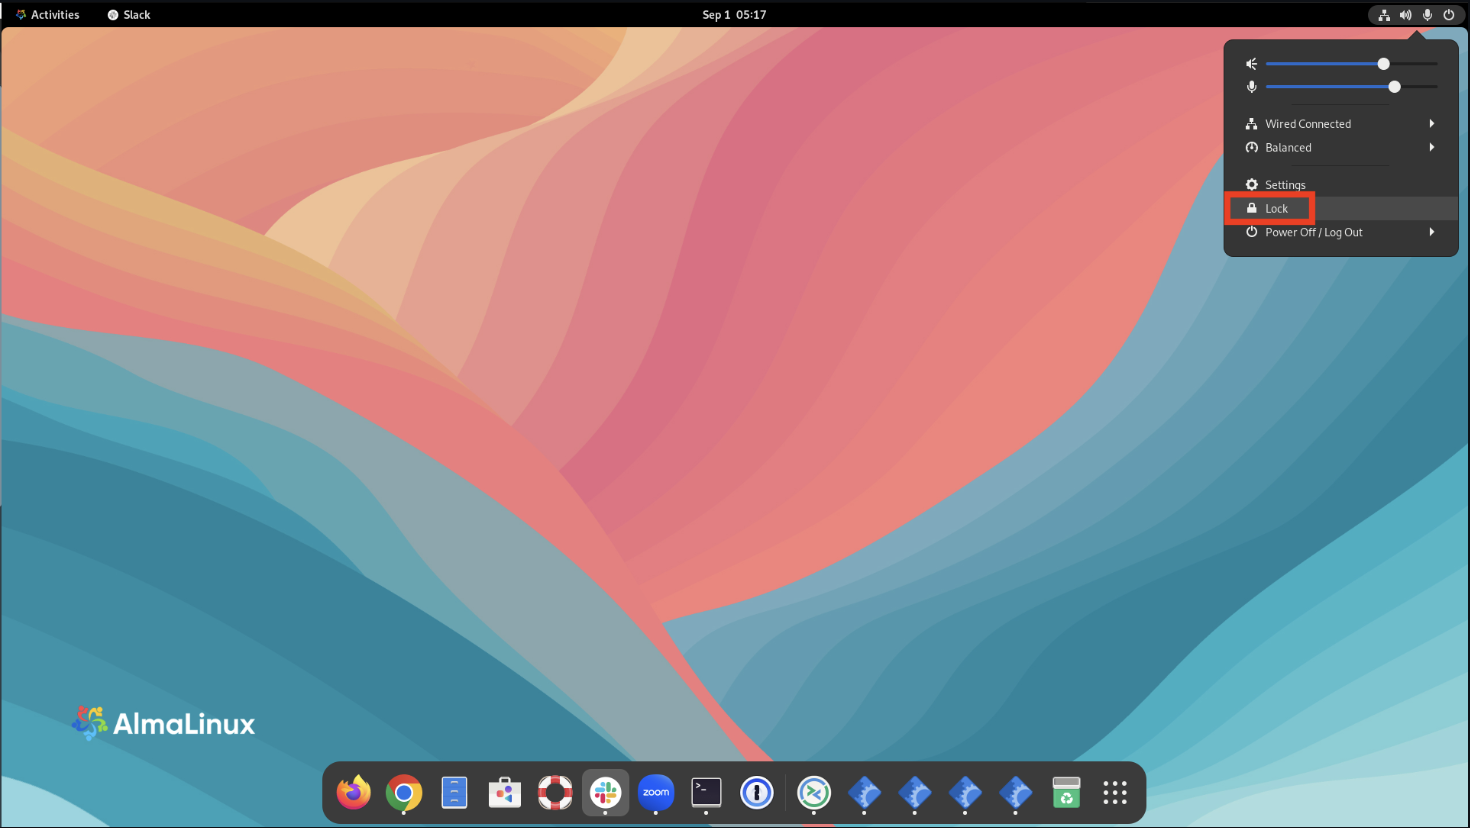Open the Slack app menu in top bar

pyautogui.click(x=129, y=14)
